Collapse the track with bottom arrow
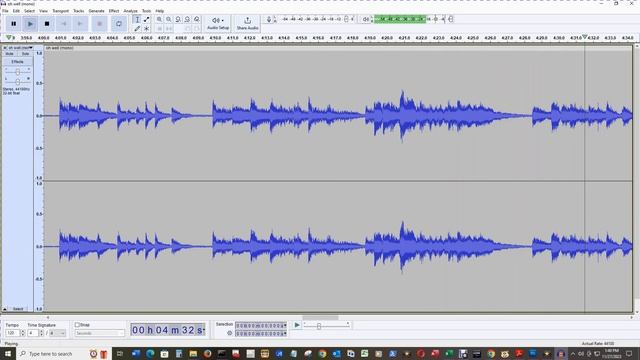640x360 pixels. (x=5, y=309)
